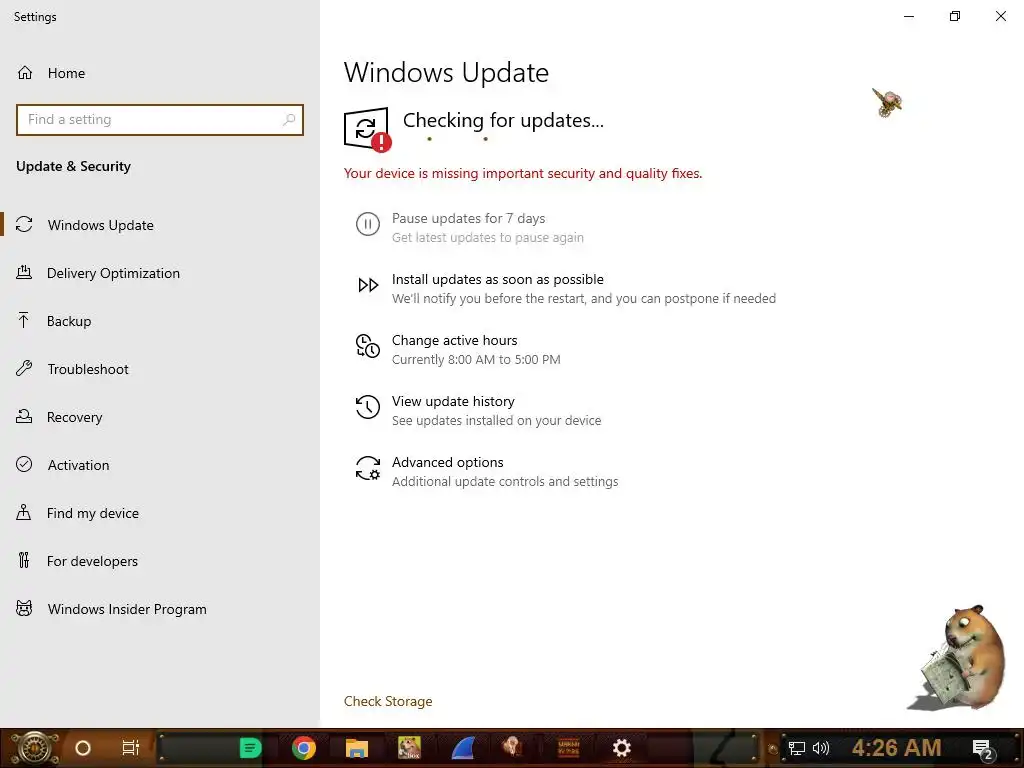Launch Google Chrome from taskbar

coord(304,748)
